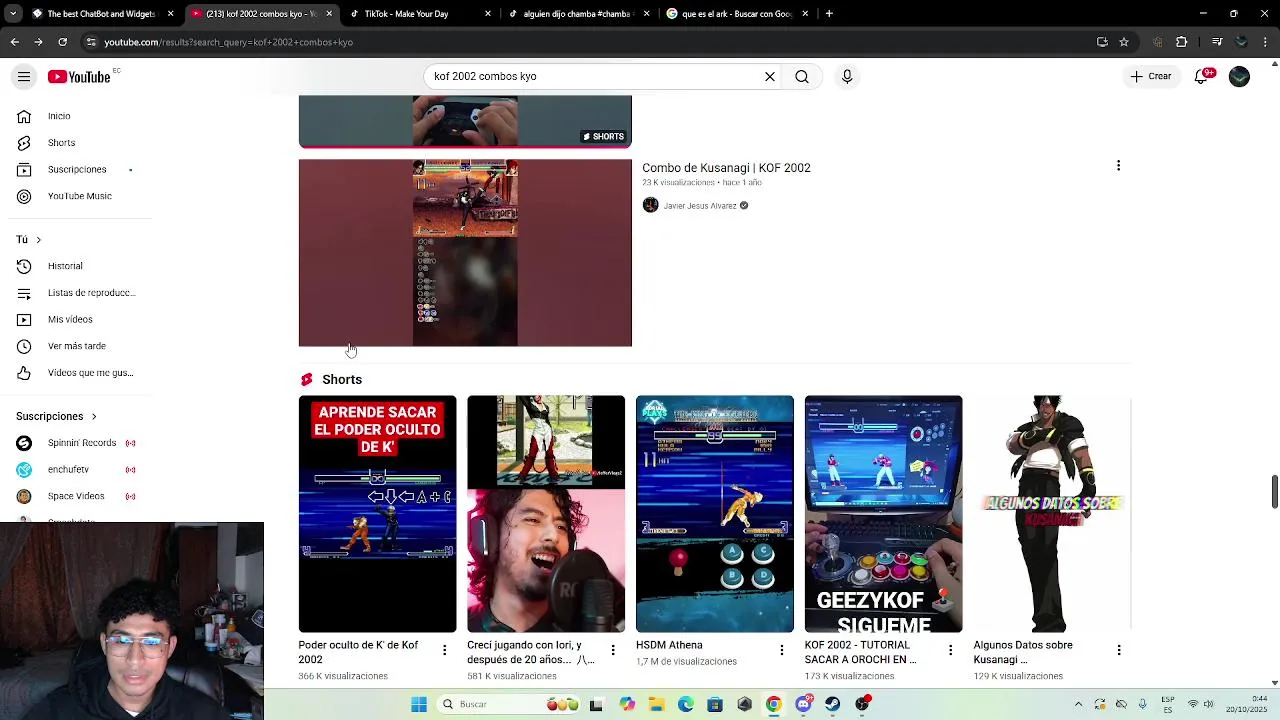1280x720 pixels.
Task: Open title Combo de Kusanagi | KOF 2002
Action: (726, 168)
